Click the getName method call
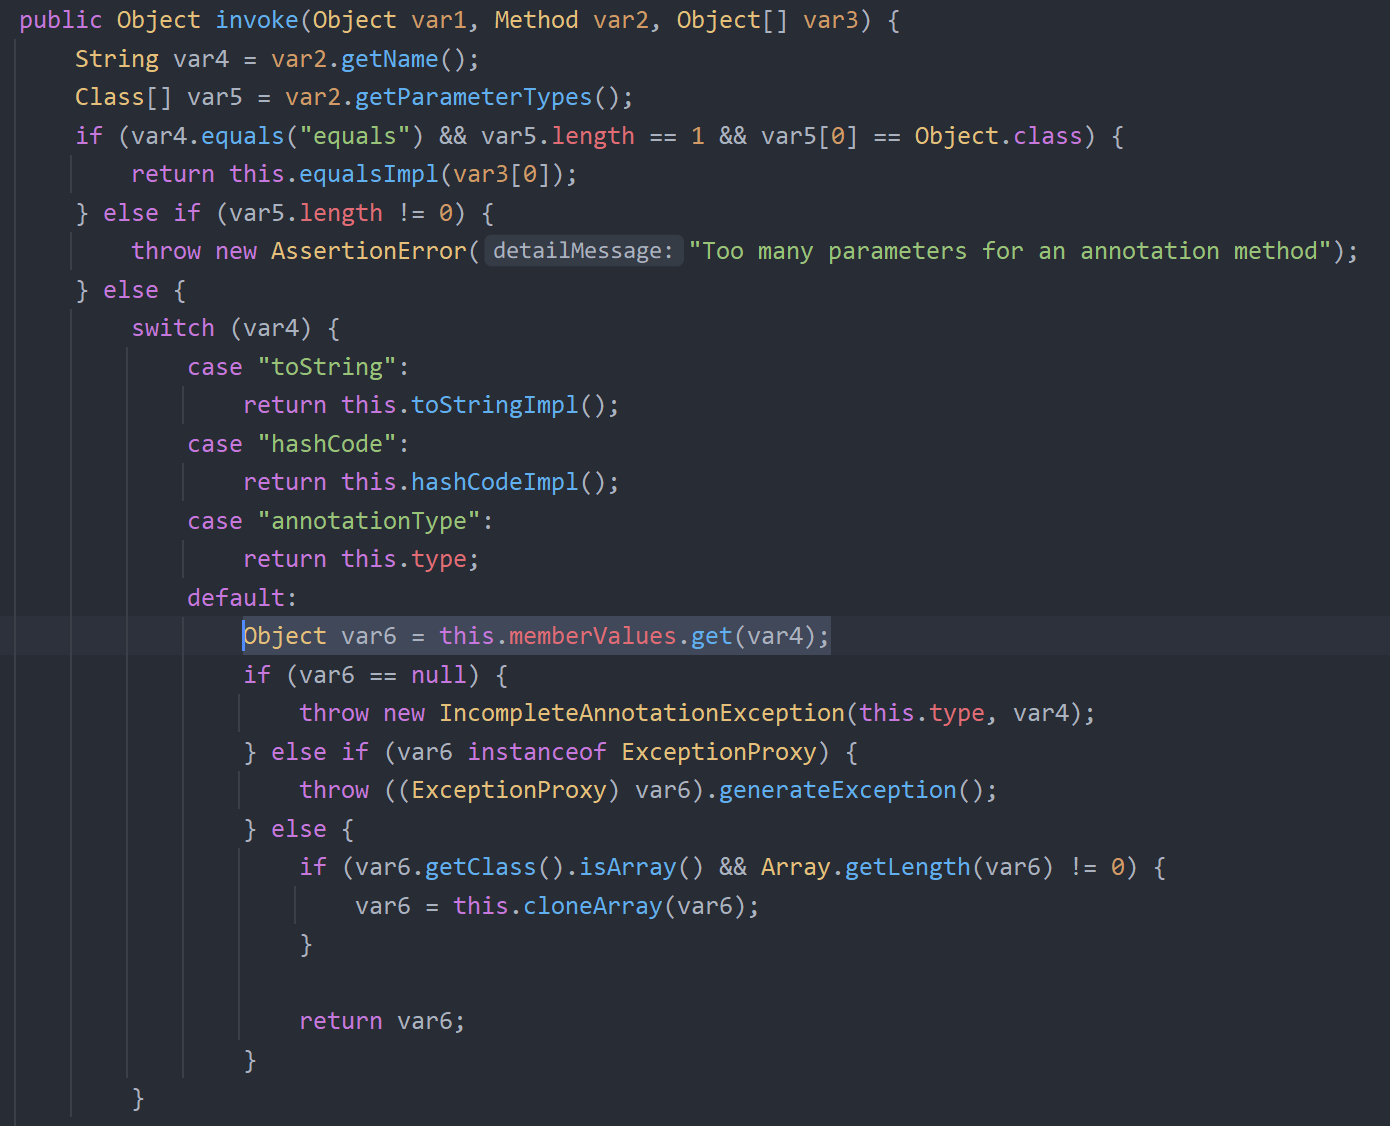 [389, 59]
